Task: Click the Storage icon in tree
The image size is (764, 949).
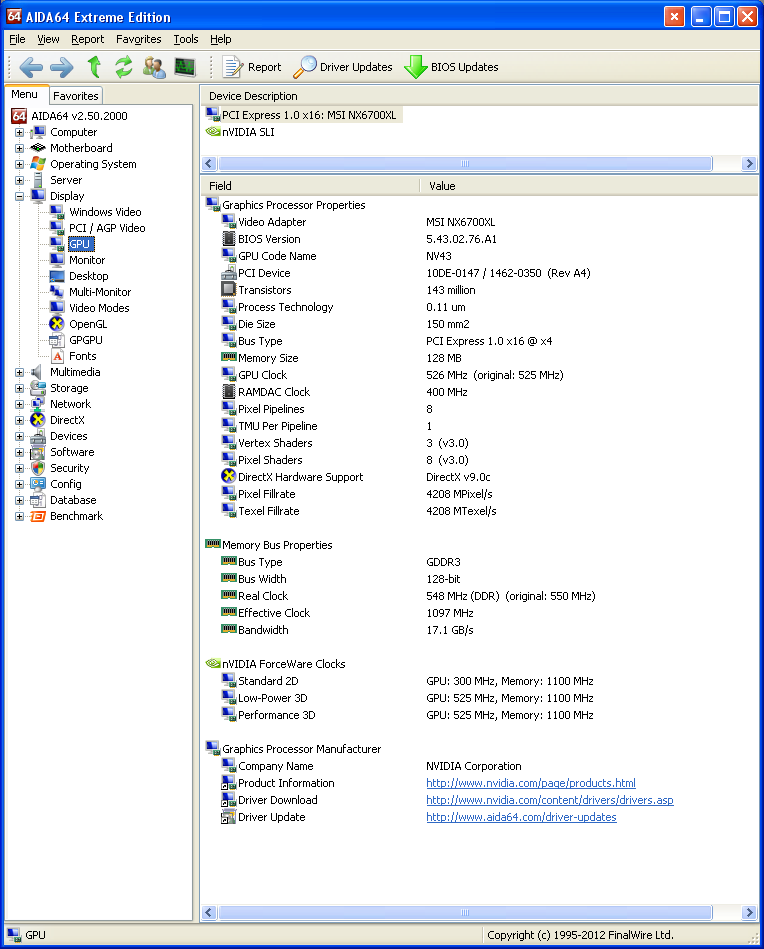Action: click(x=38, y=388)
